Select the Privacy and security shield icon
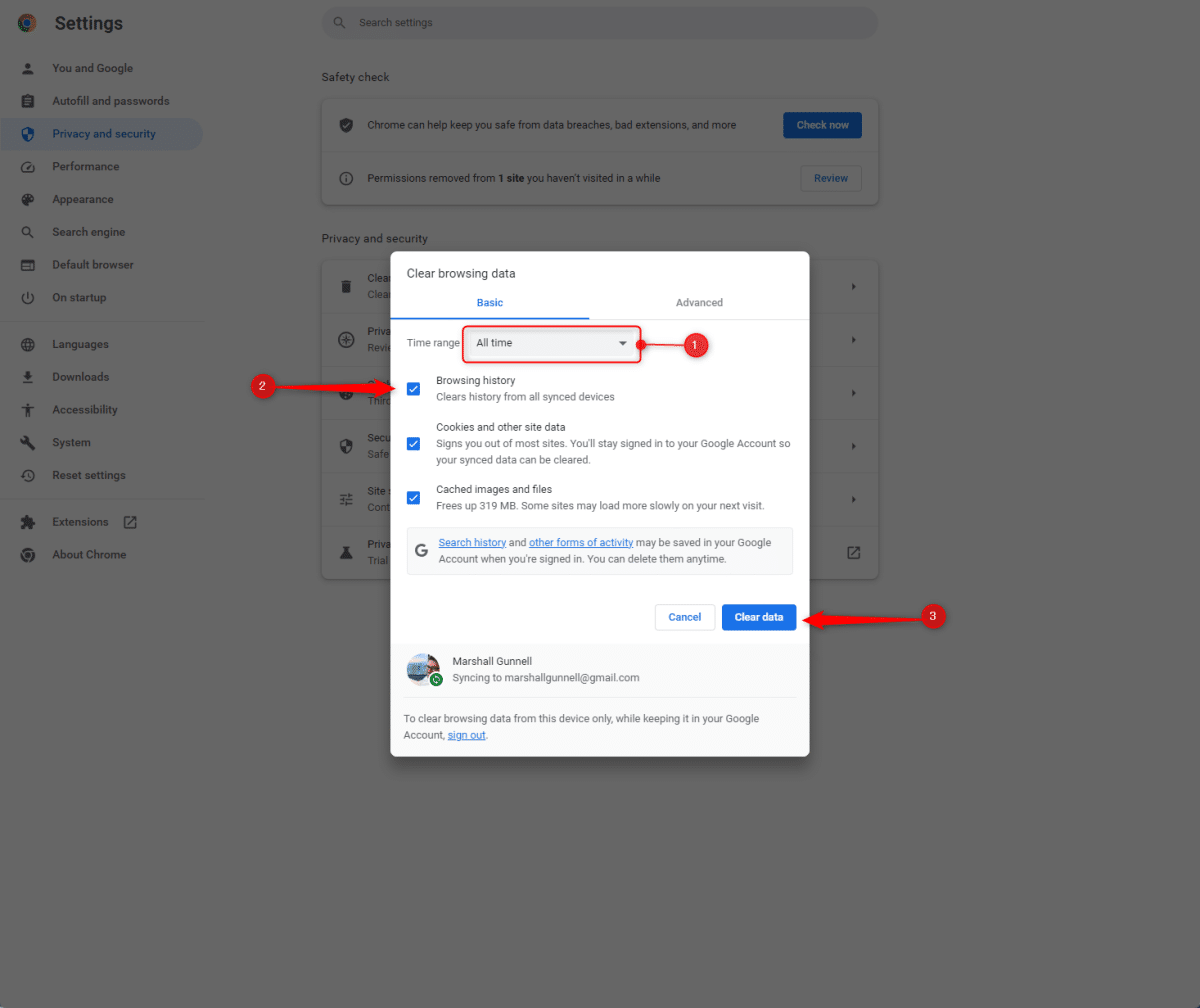 click(29, 133)
